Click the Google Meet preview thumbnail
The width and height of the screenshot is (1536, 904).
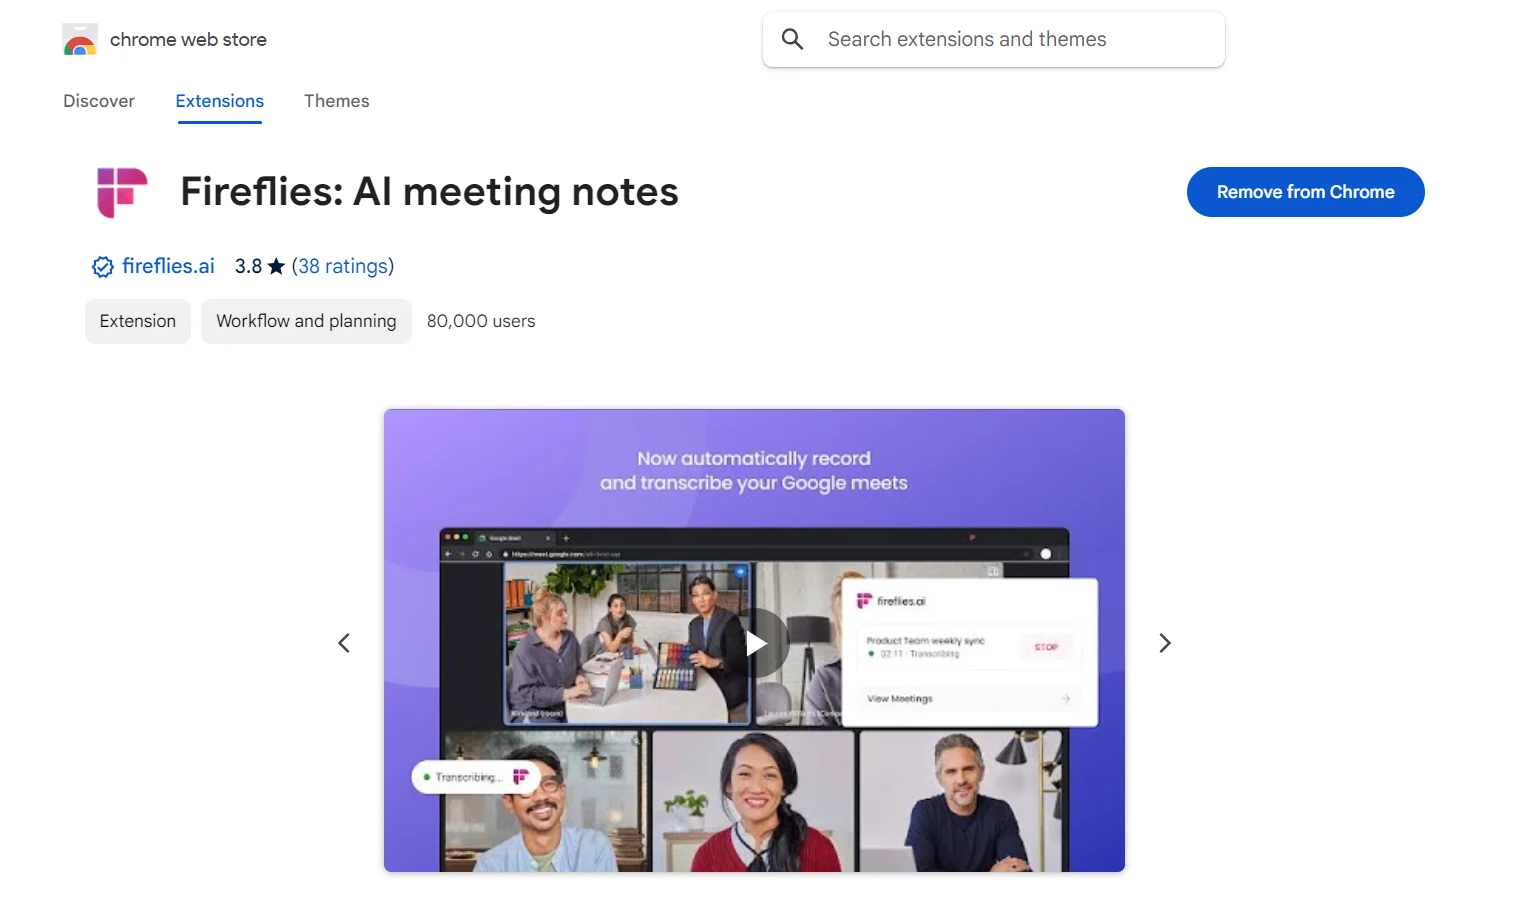click(x=755, y=640)
